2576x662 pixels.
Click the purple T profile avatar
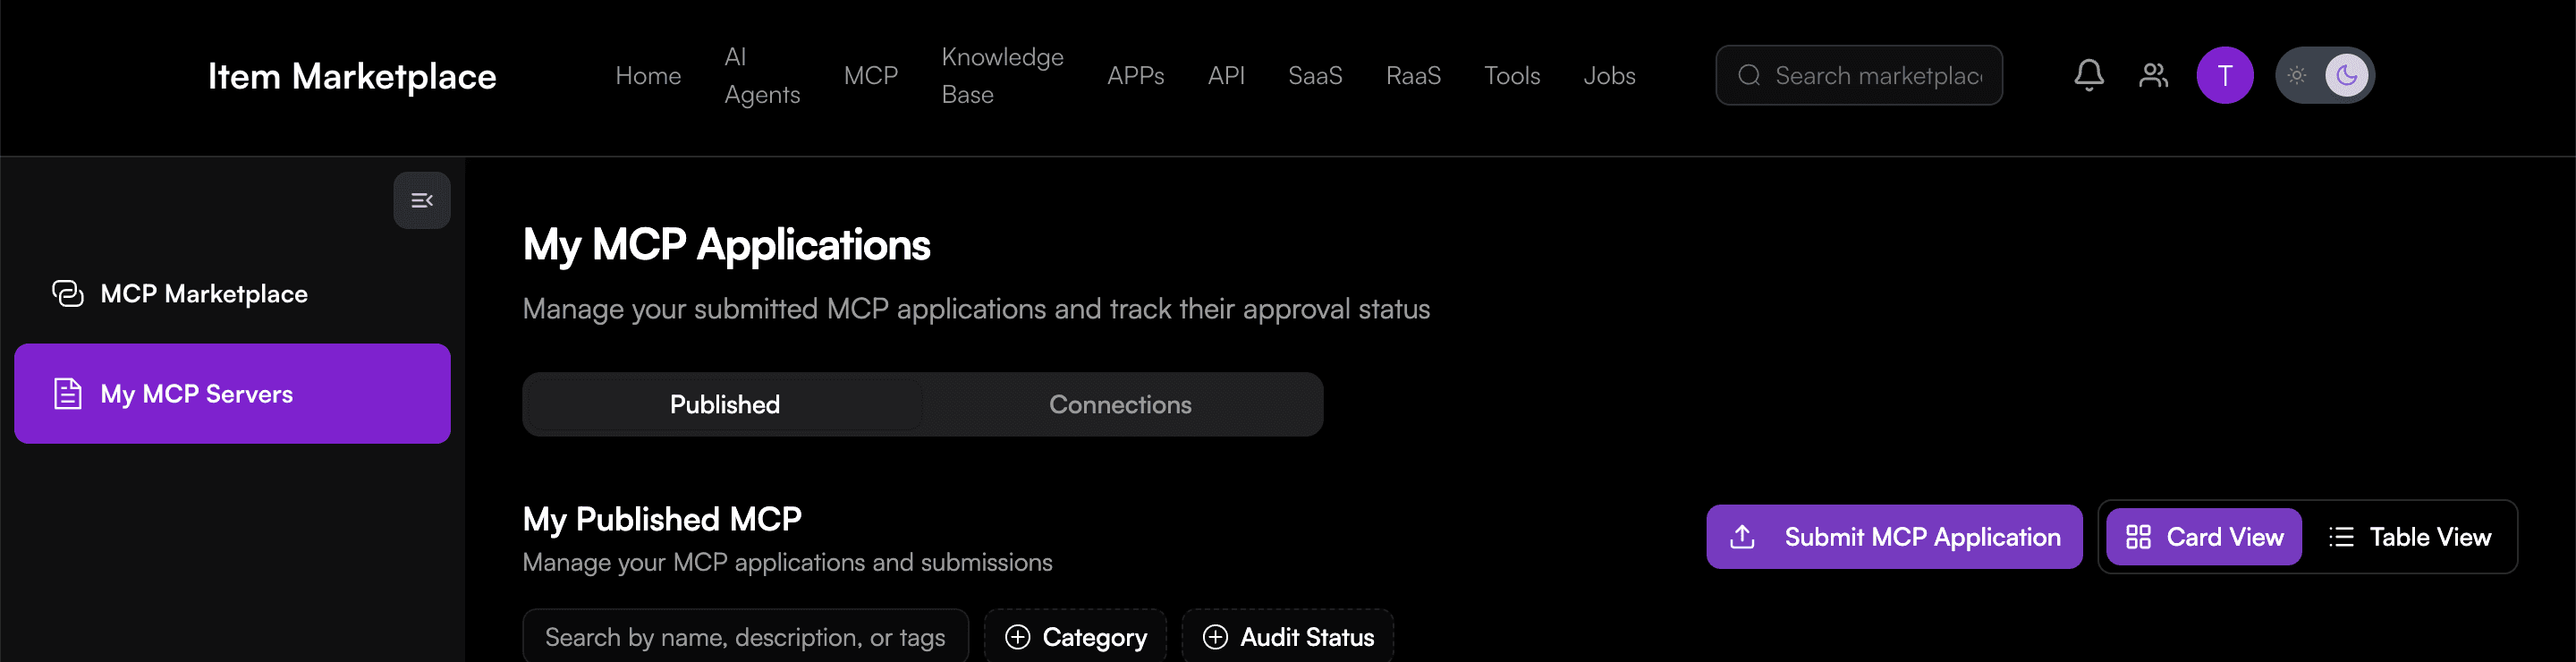tap(2224, 75)
